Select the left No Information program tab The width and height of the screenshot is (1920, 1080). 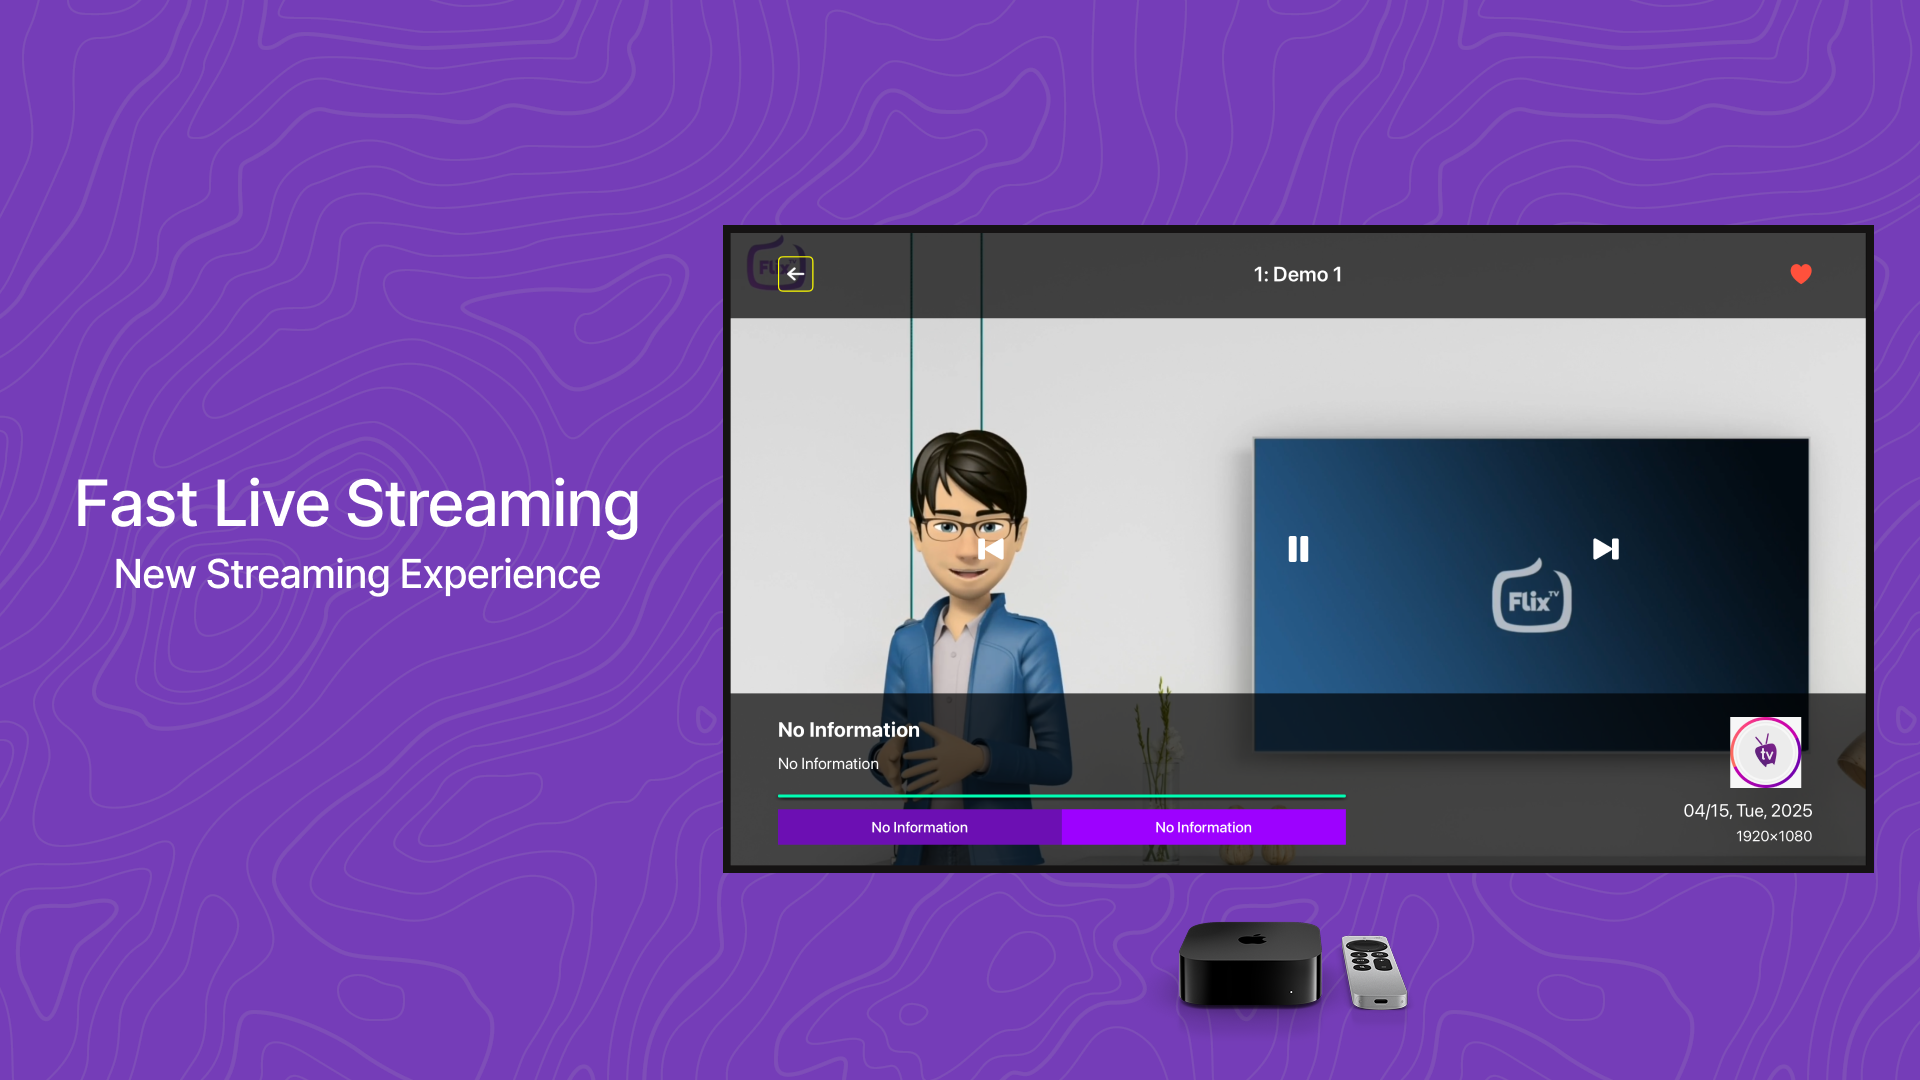point(919,827)
